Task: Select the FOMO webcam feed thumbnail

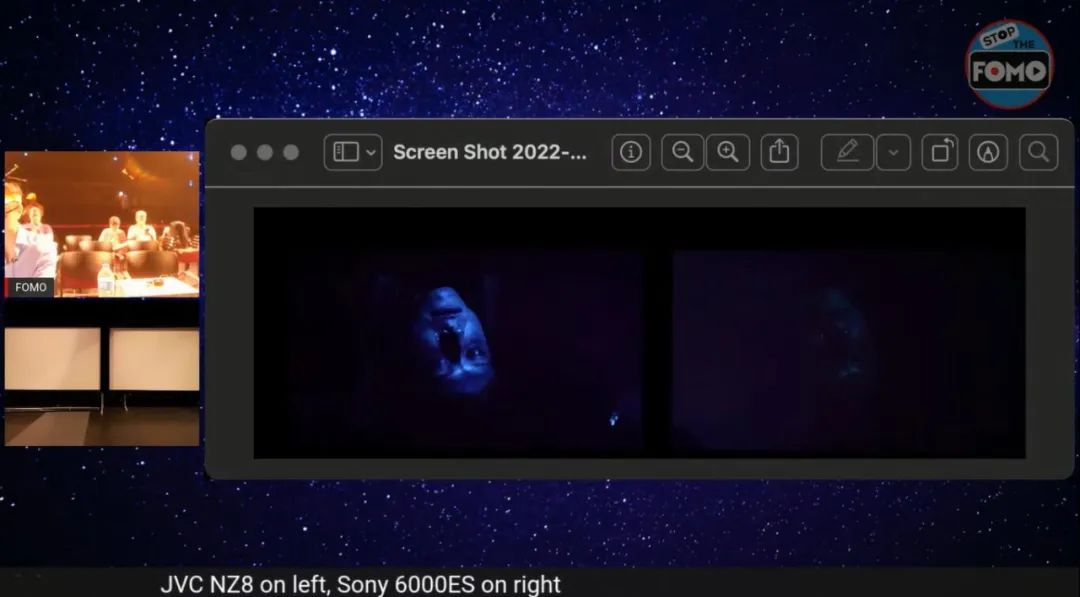Action: click(x=102, y=224)
